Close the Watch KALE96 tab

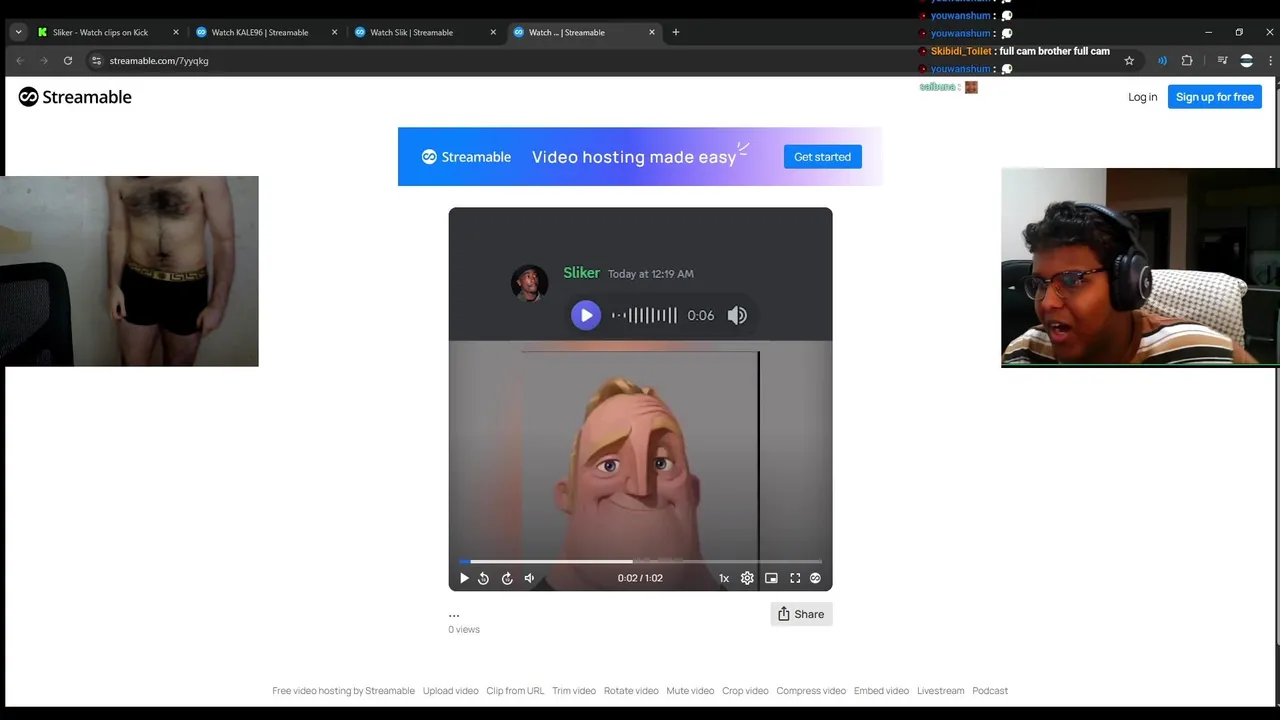coord(334,32)
